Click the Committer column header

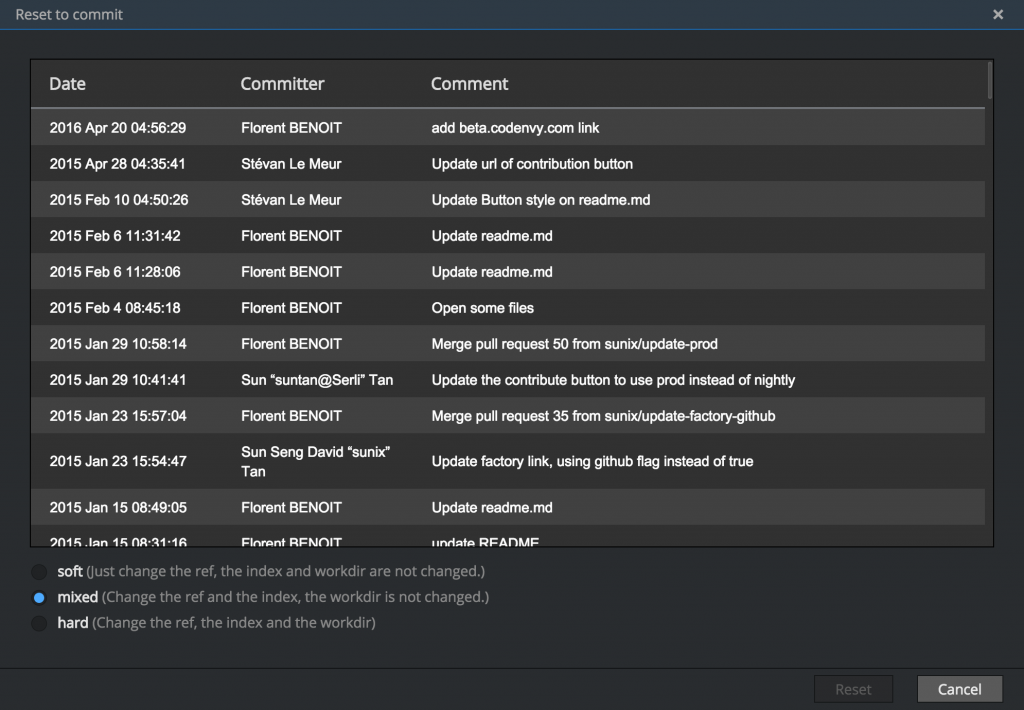click(x=282, y=84)
